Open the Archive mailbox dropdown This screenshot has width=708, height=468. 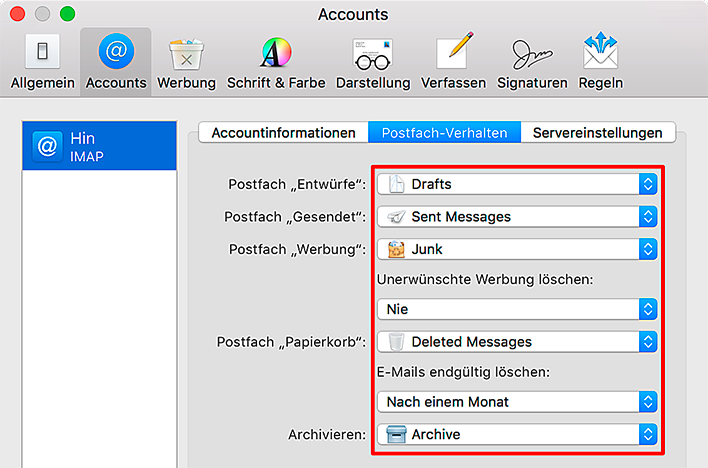click(x=517, y=435)
